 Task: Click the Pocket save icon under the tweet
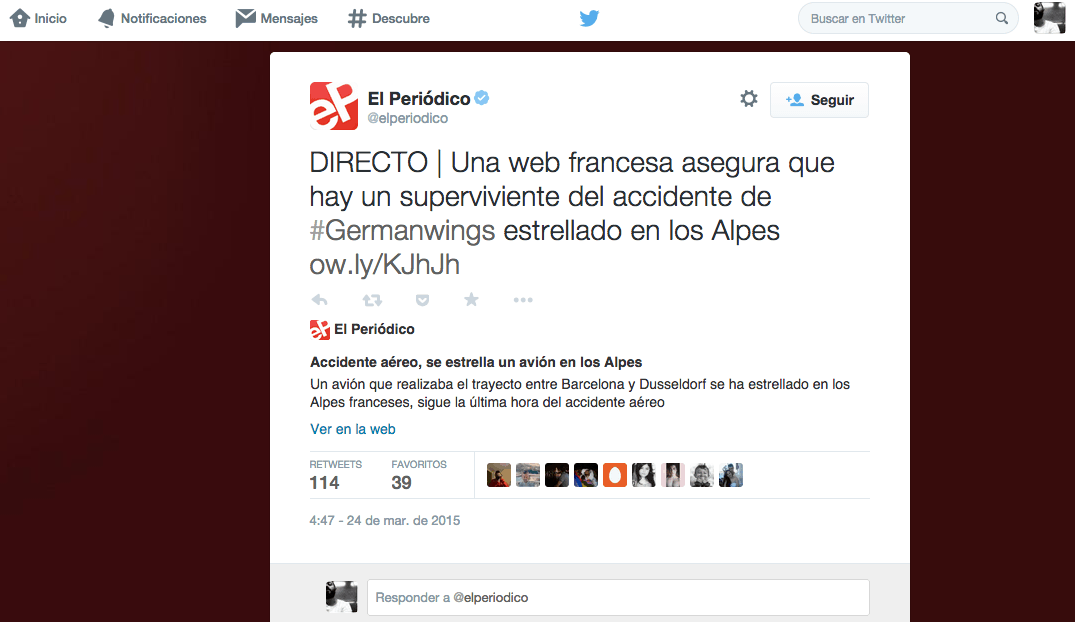(422, 300)
